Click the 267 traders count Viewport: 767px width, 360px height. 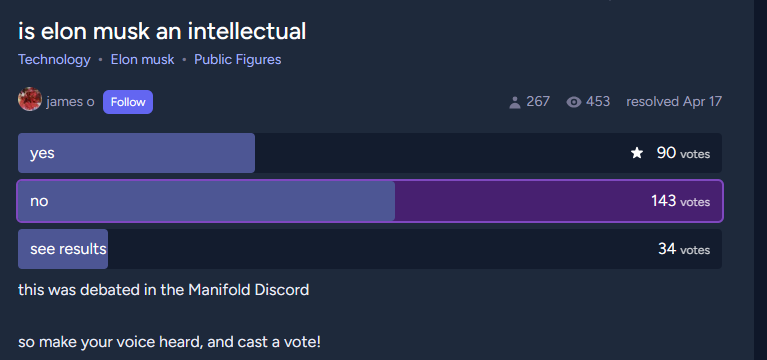[538, 102]
